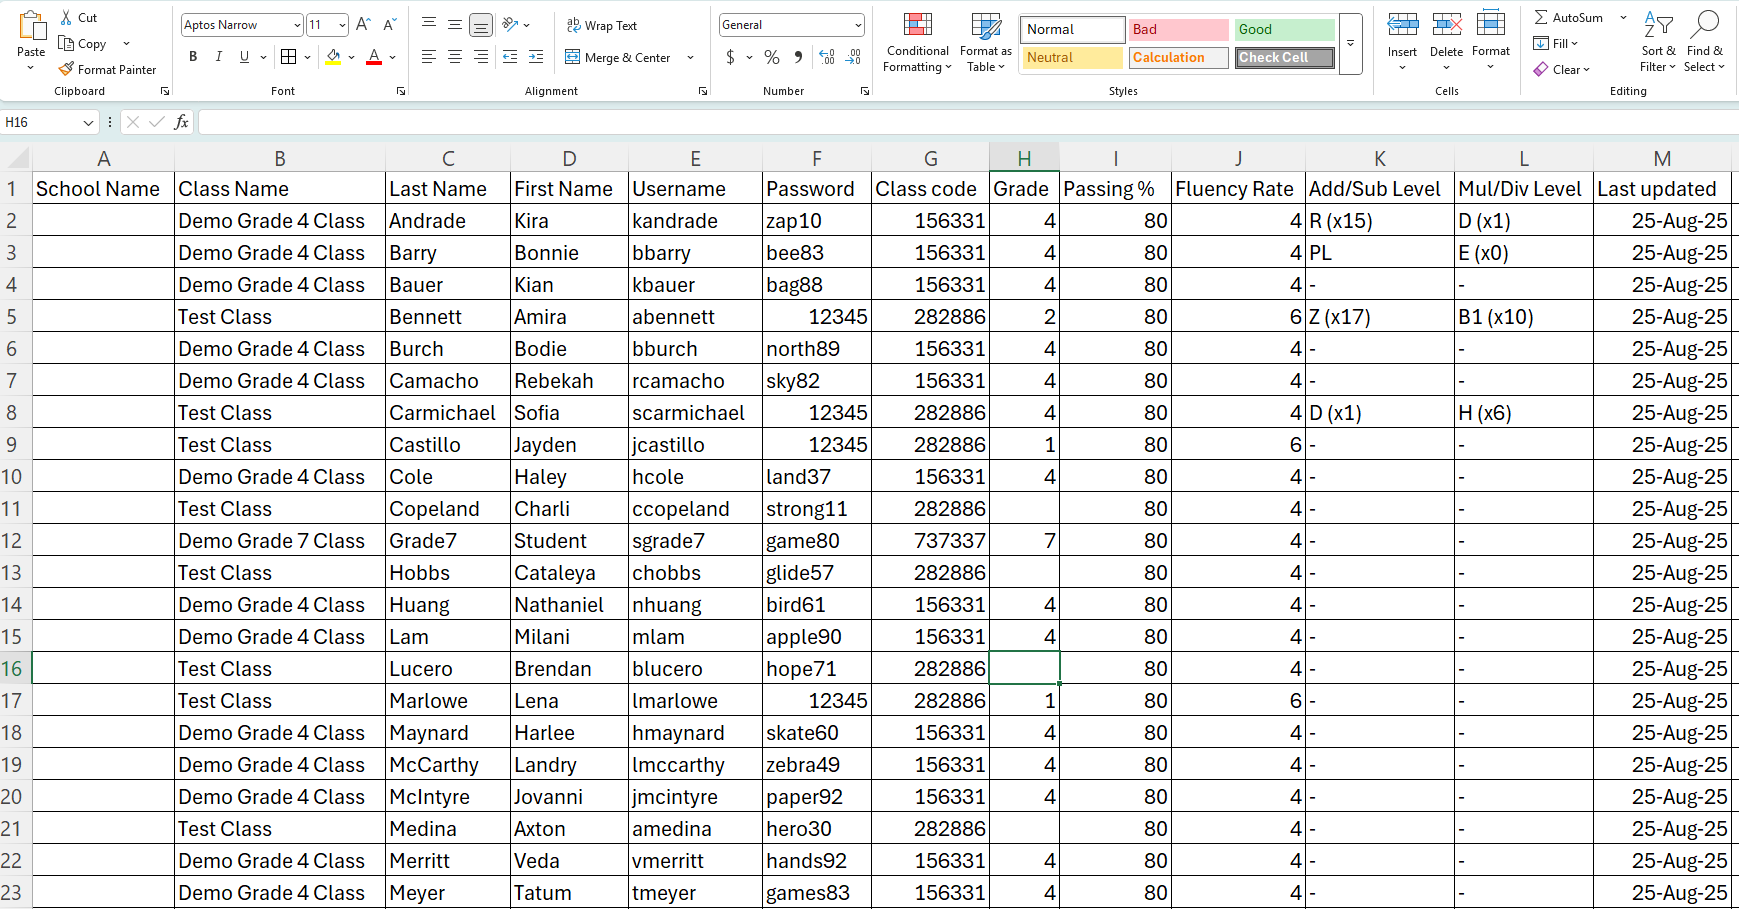Viewport: 1739px width, 909px height.
Task: Select the Fluency Rate header cell
Action: tap(1238, 189)
